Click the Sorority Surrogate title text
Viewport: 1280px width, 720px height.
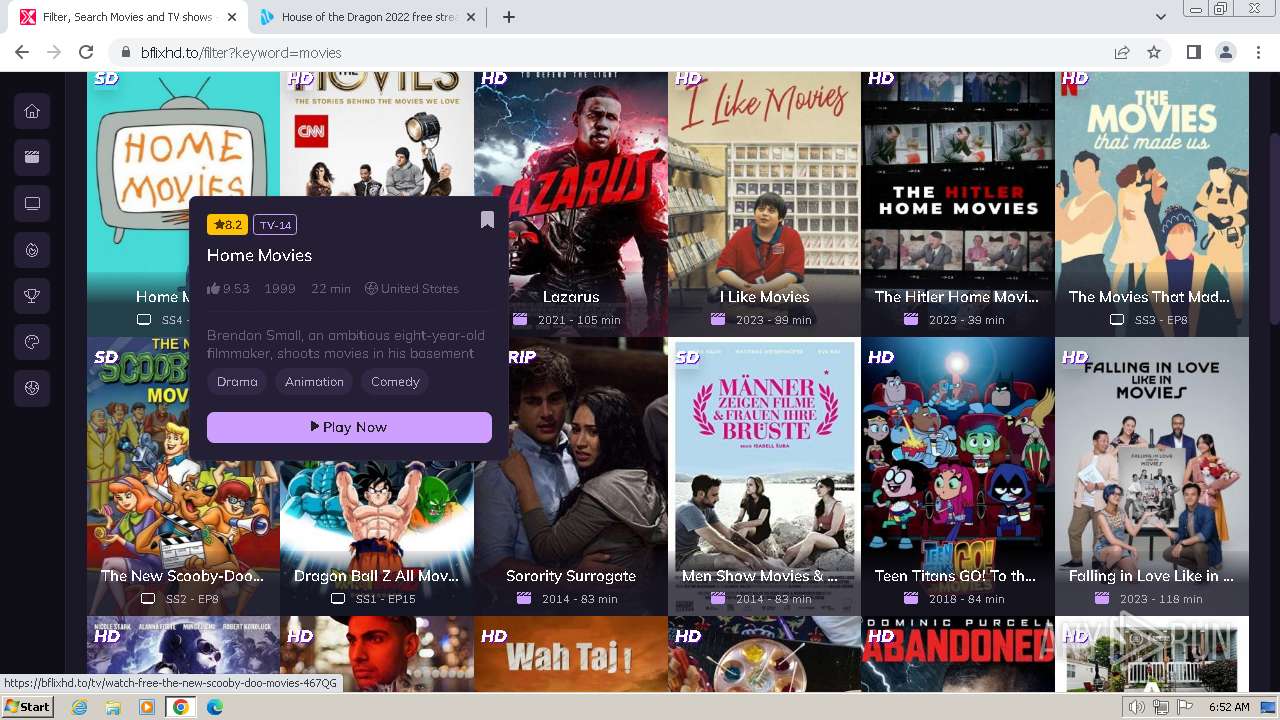(x=571, y=576)
